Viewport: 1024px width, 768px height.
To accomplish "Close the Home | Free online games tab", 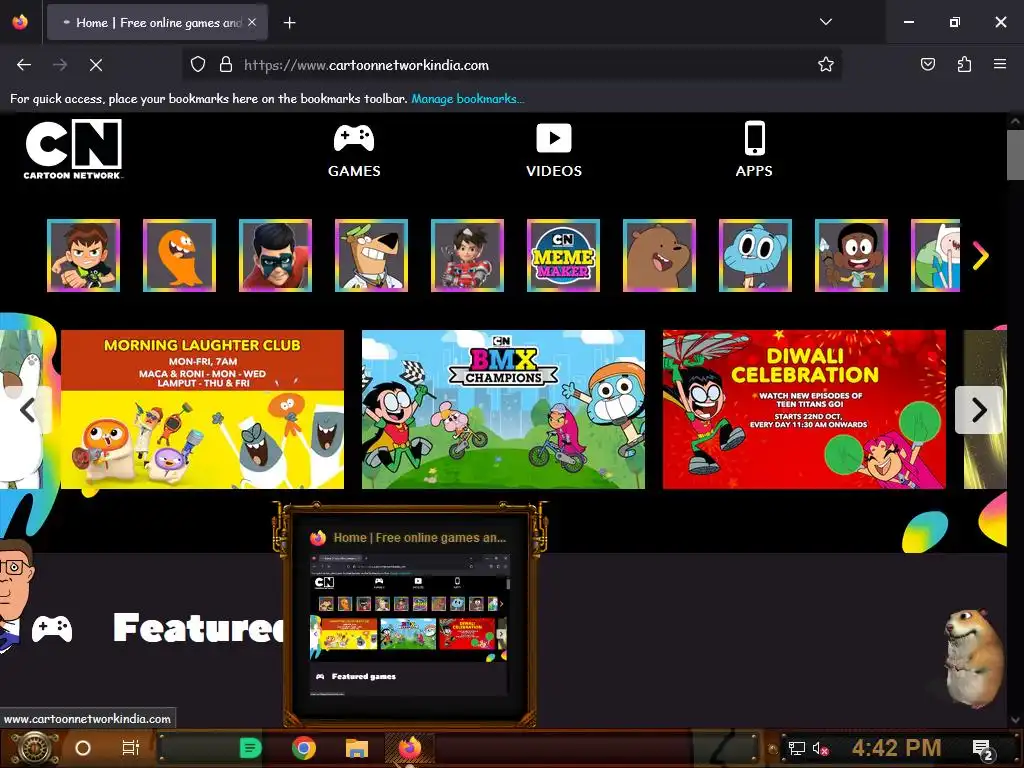I will click(252, 23).
